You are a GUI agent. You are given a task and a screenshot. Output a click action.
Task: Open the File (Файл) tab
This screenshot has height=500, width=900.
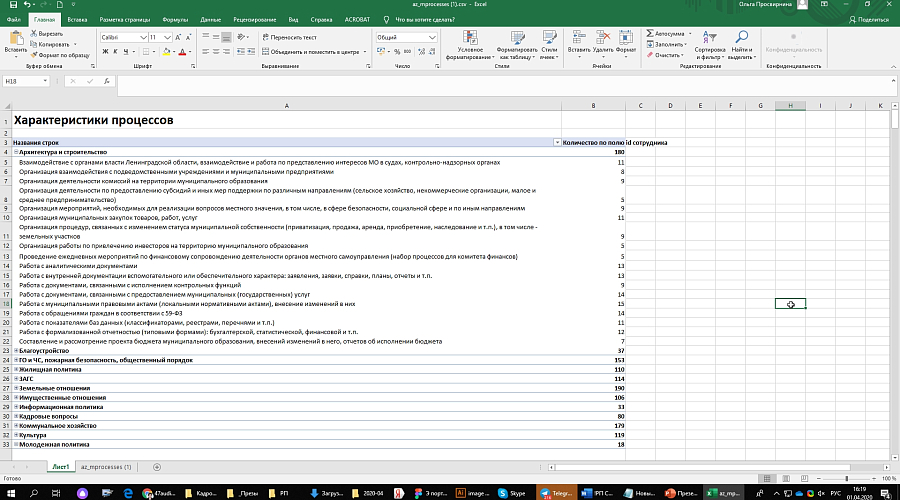pos(14,20)
